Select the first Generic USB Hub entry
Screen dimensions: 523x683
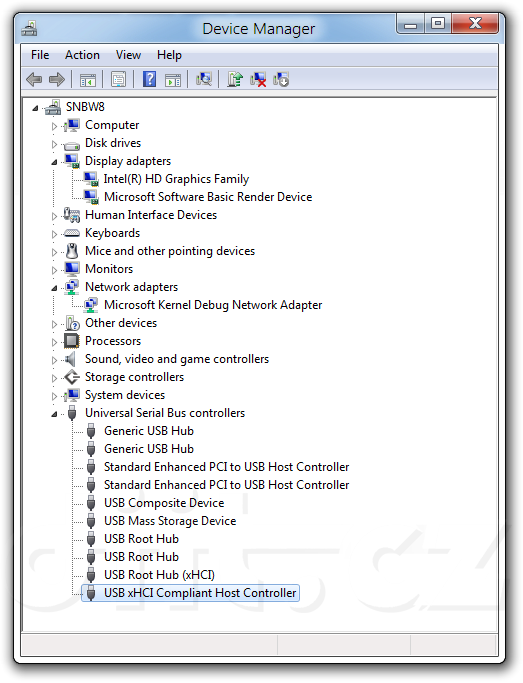coord(149,431)
